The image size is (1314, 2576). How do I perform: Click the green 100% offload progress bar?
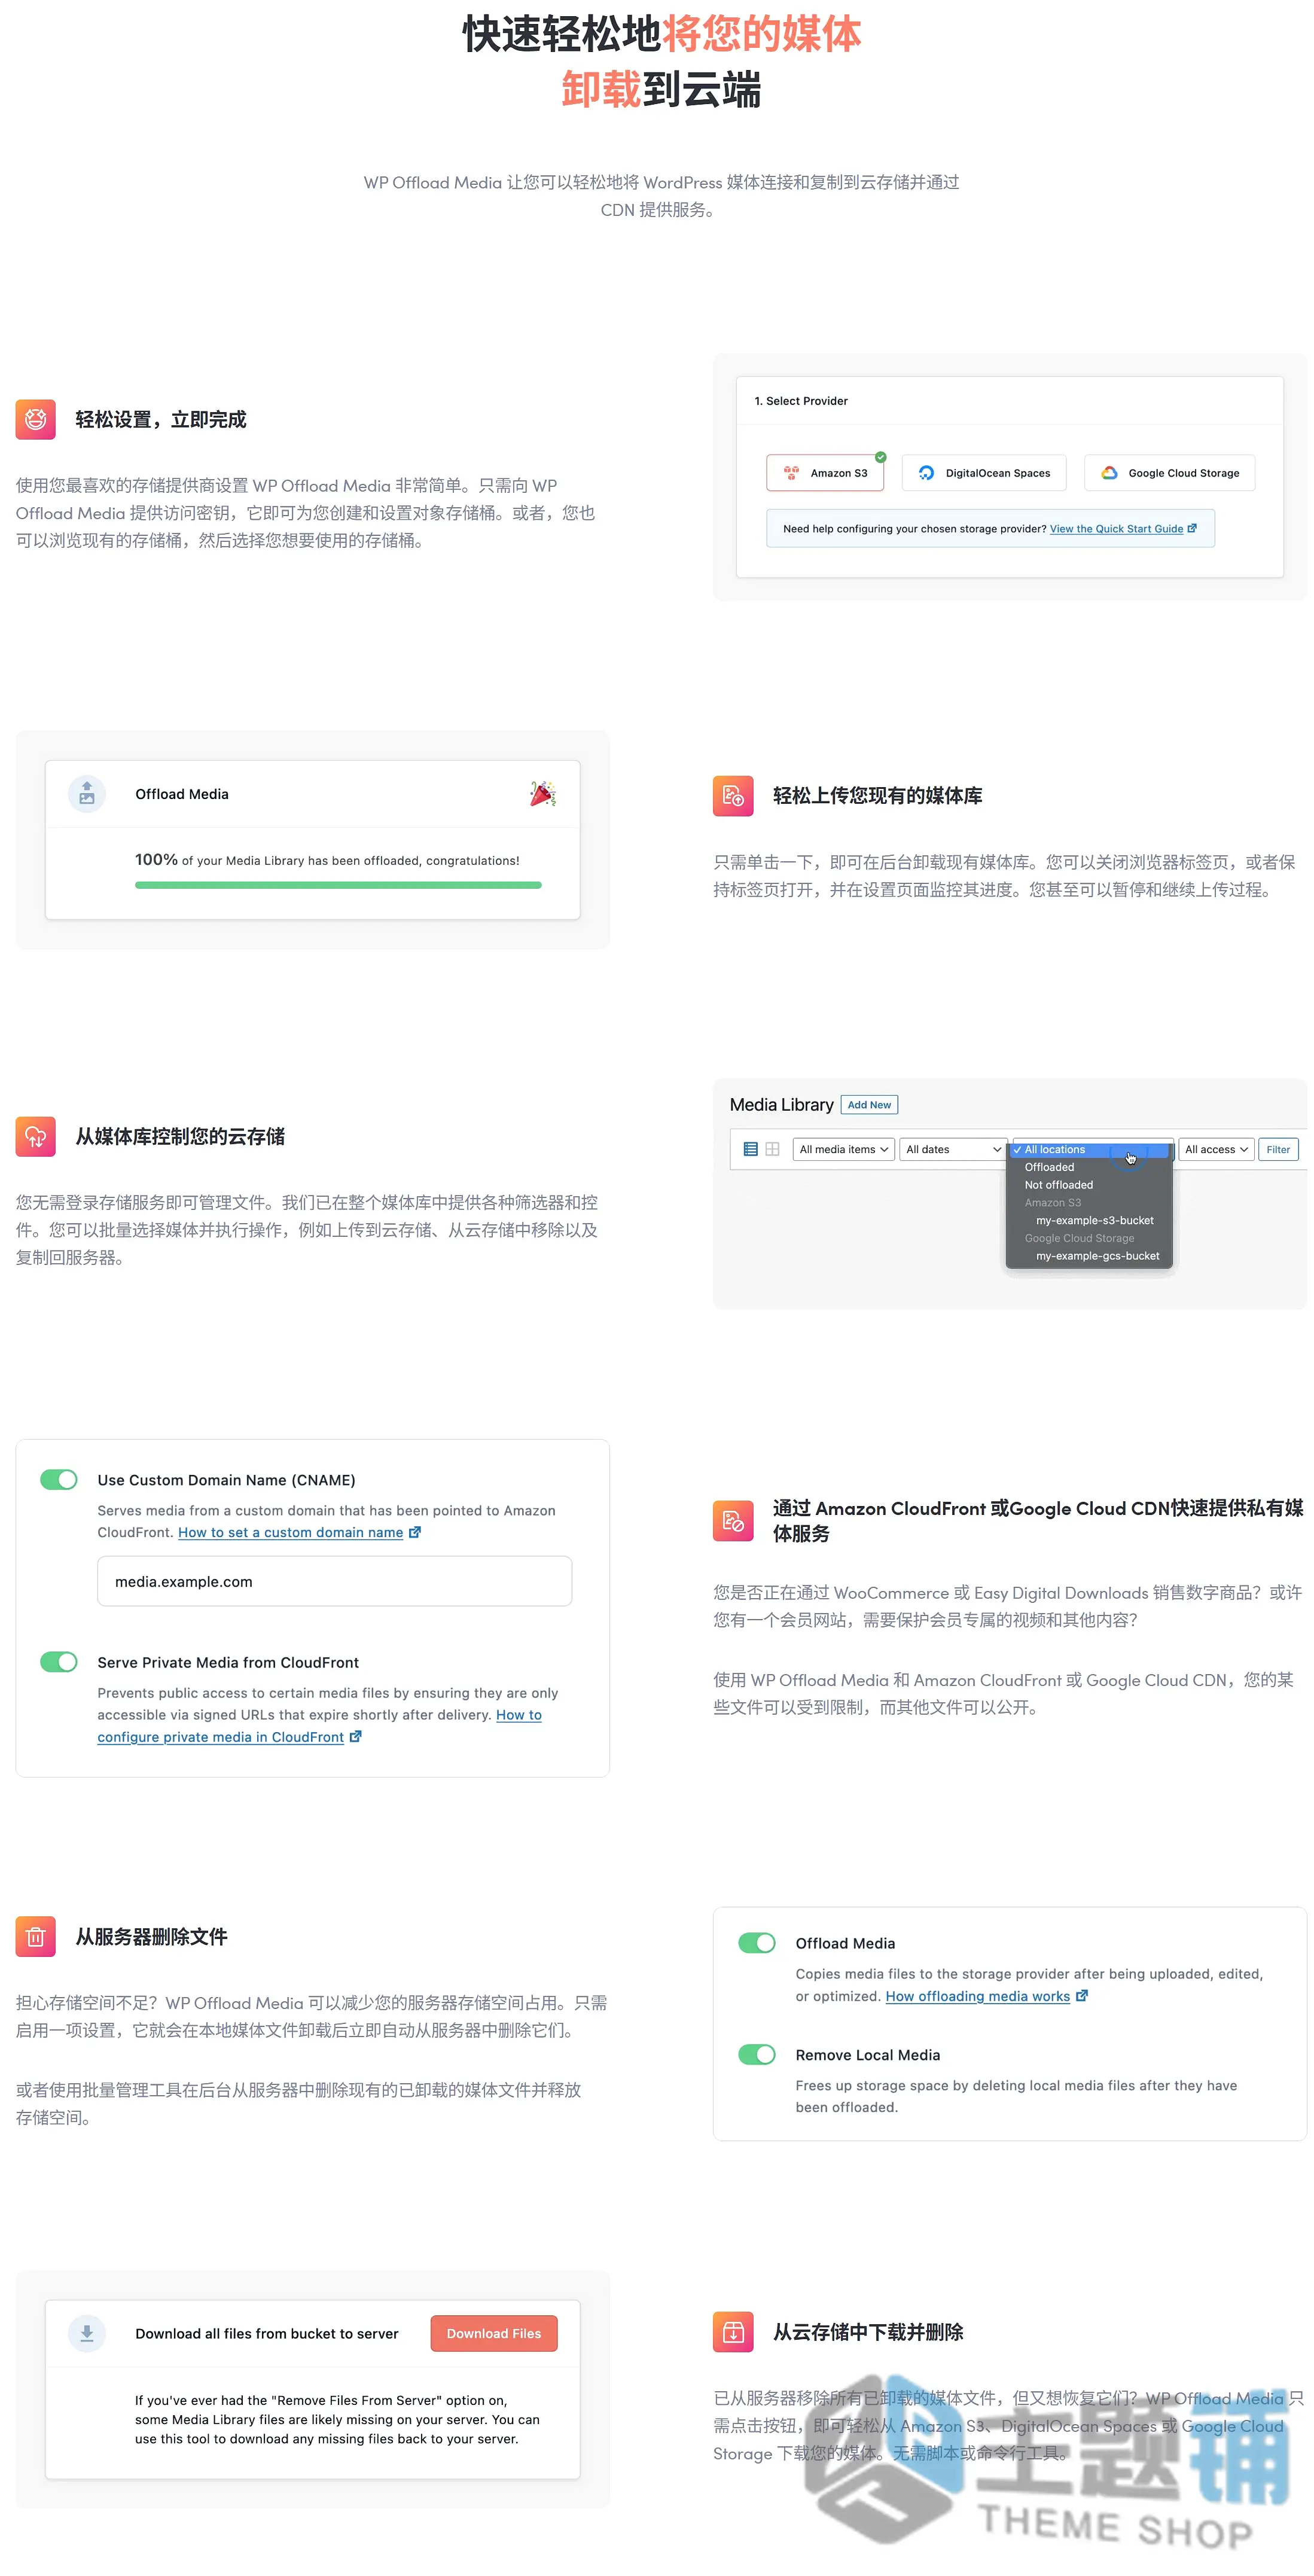pyautogui.click(x=338, y=885)
